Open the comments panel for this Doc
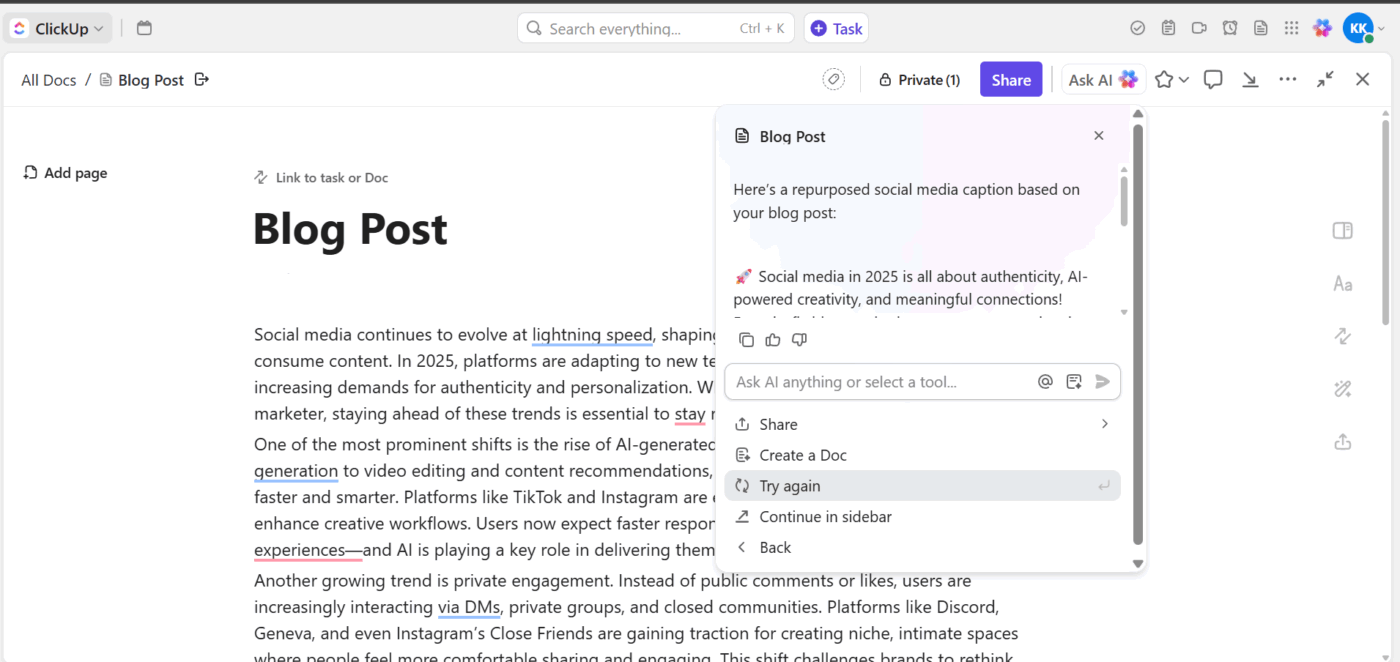This screenshot has height=662, width=1400. (x=1212, y=79)
